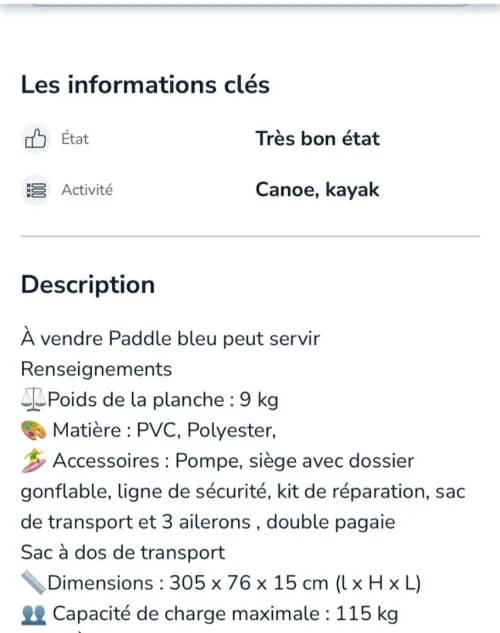
Task: Click the Activité list icon
Action: (x=36, y=190)
